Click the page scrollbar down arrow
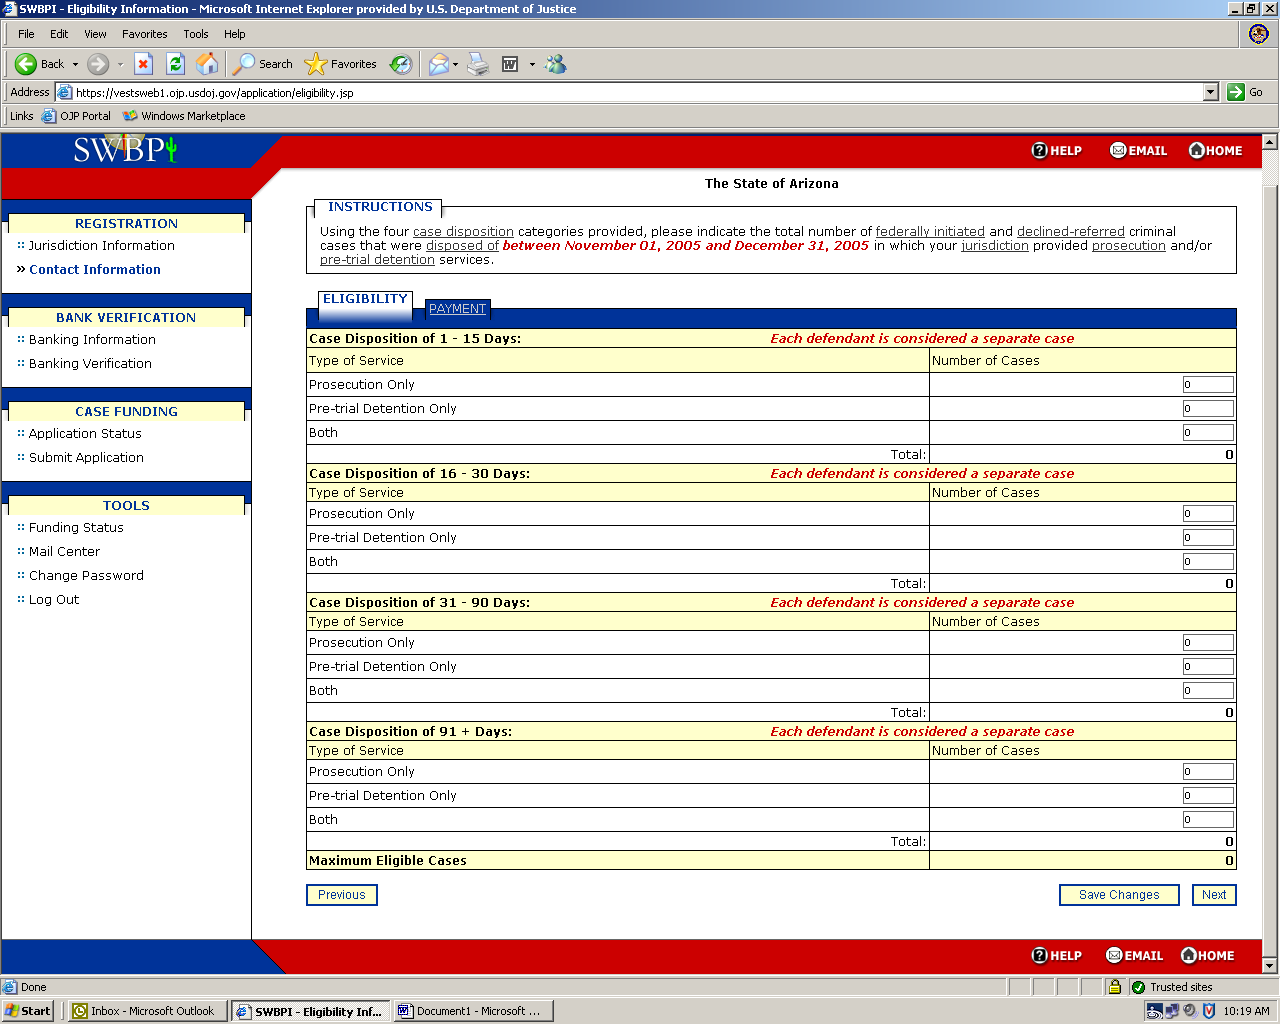 click(x=1270, y=966)
